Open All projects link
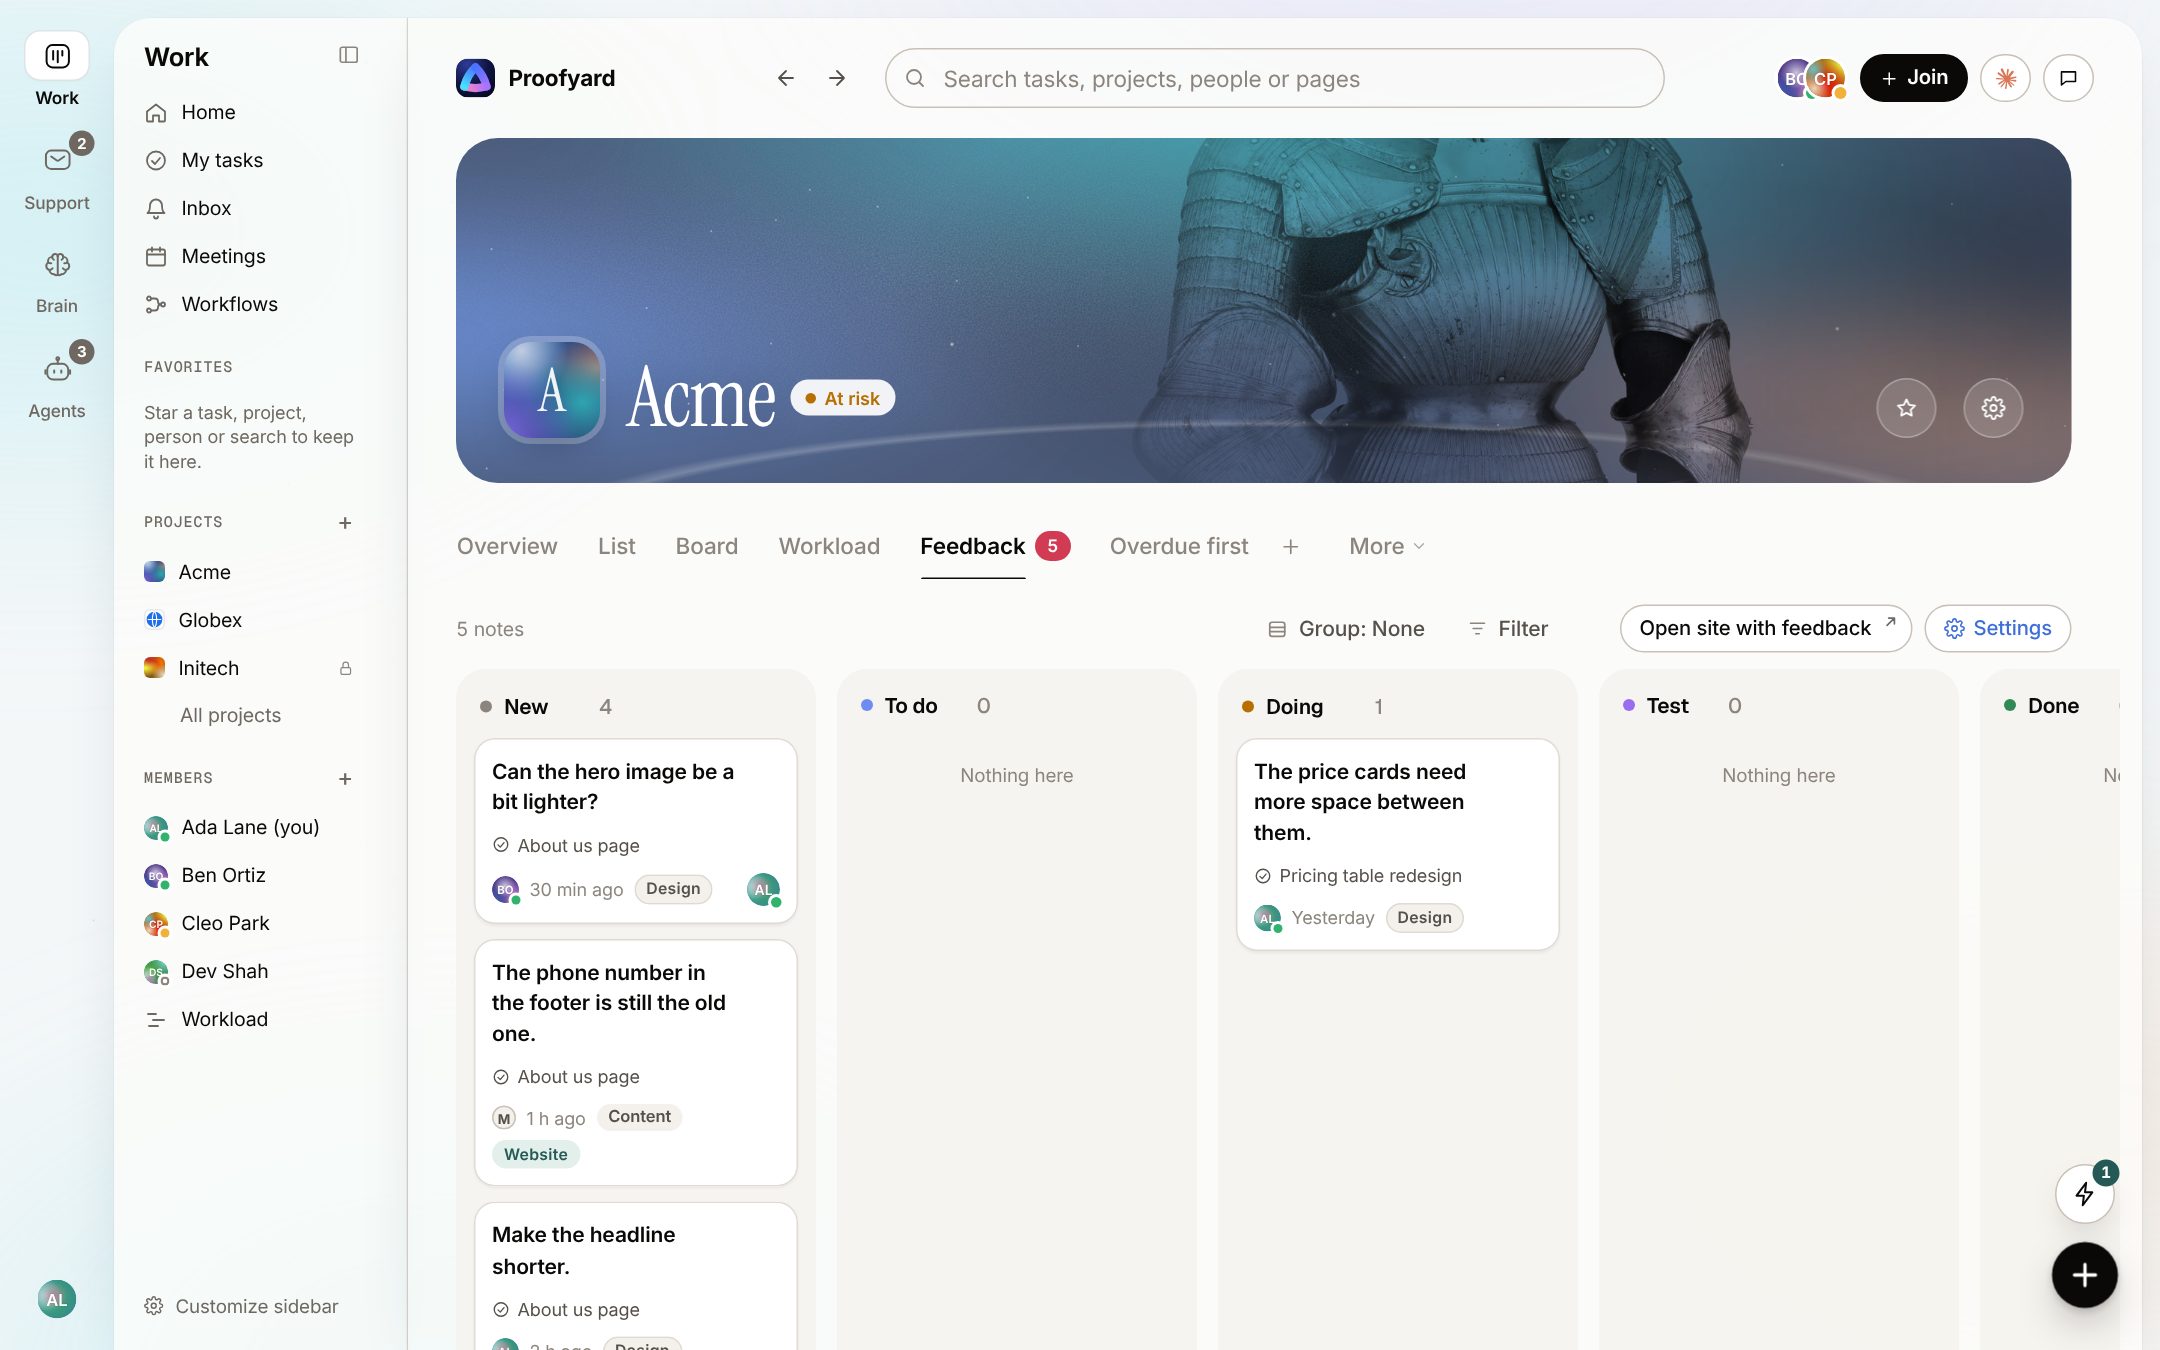The width and height of the screenshot is (2160, 1350). click(230, 716)
